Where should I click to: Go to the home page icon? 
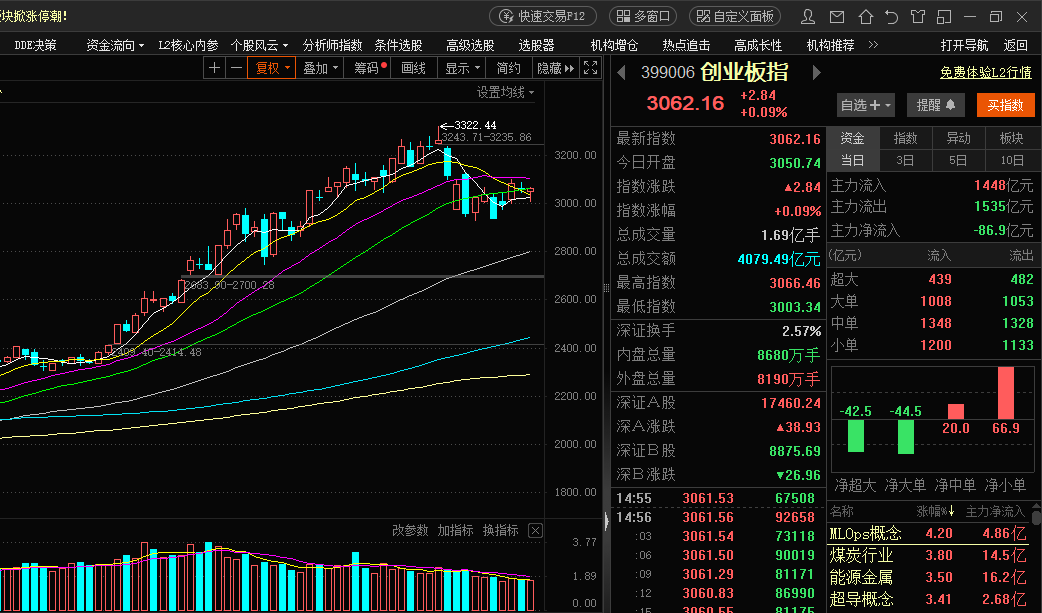pyautogui.click(x=865, y=17)
